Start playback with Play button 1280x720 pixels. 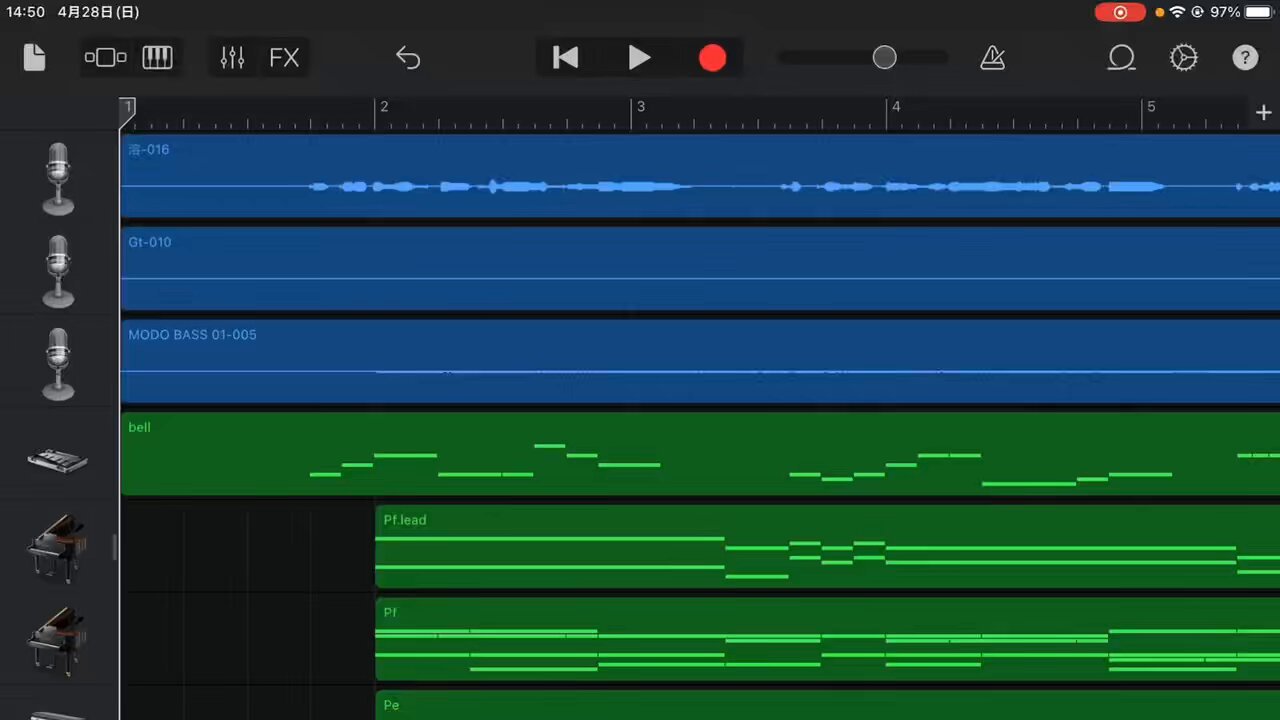pyautogui.click(x=639, y=58)
